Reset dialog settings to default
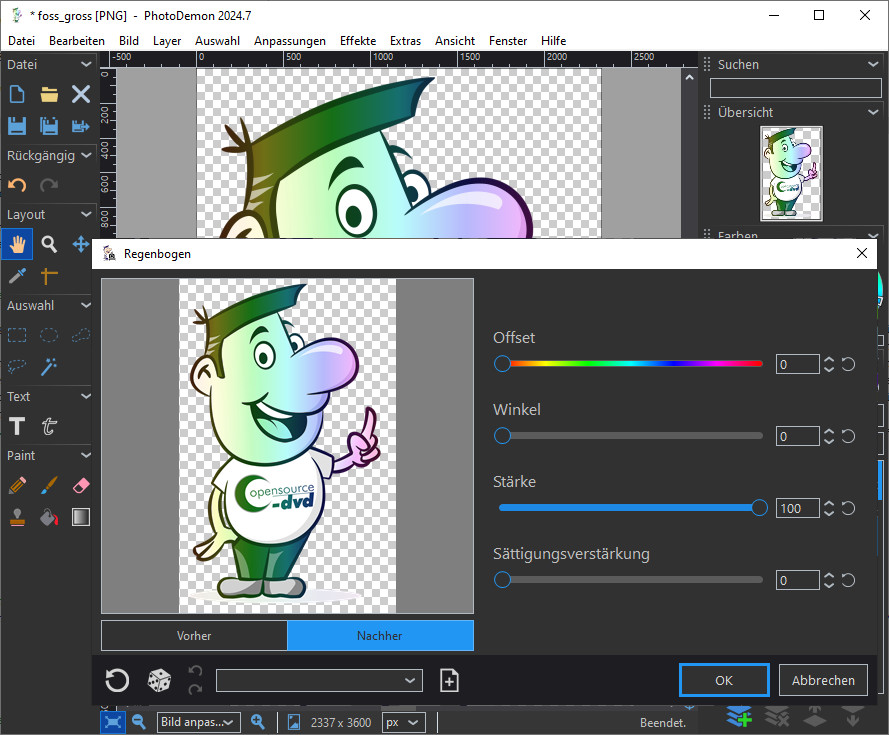This screenshot has height=735, width=889. [x=117, y=681]
